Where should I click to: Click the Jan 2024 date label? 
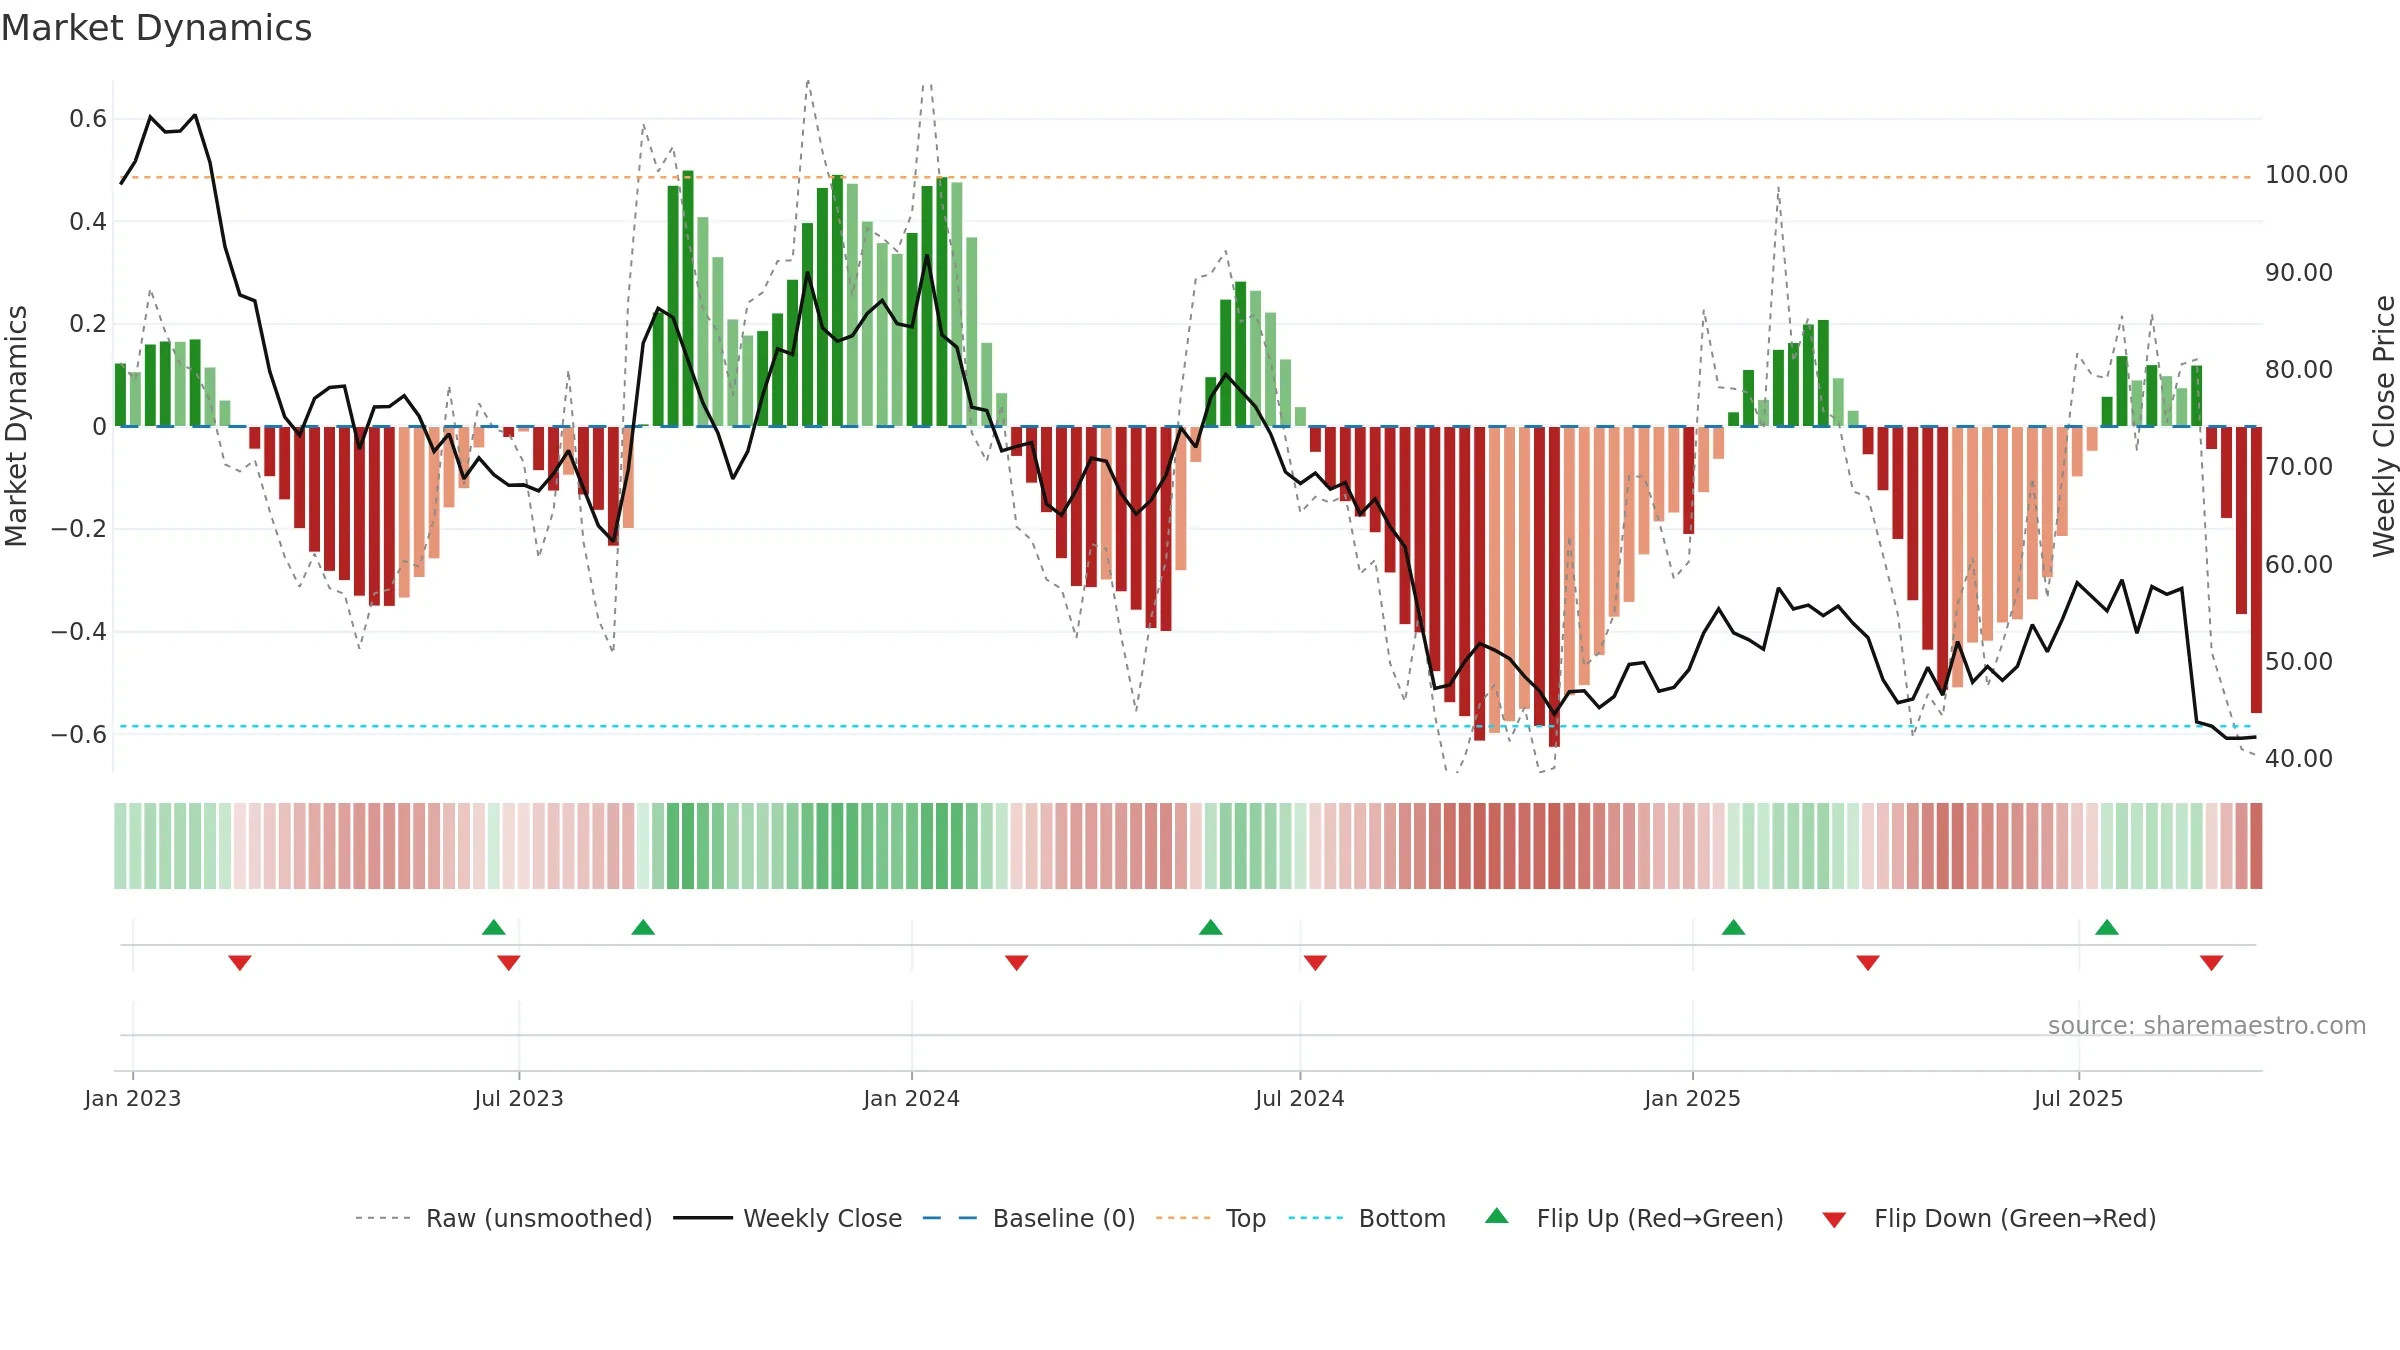pyautogui.click(x=912, y=1098)
